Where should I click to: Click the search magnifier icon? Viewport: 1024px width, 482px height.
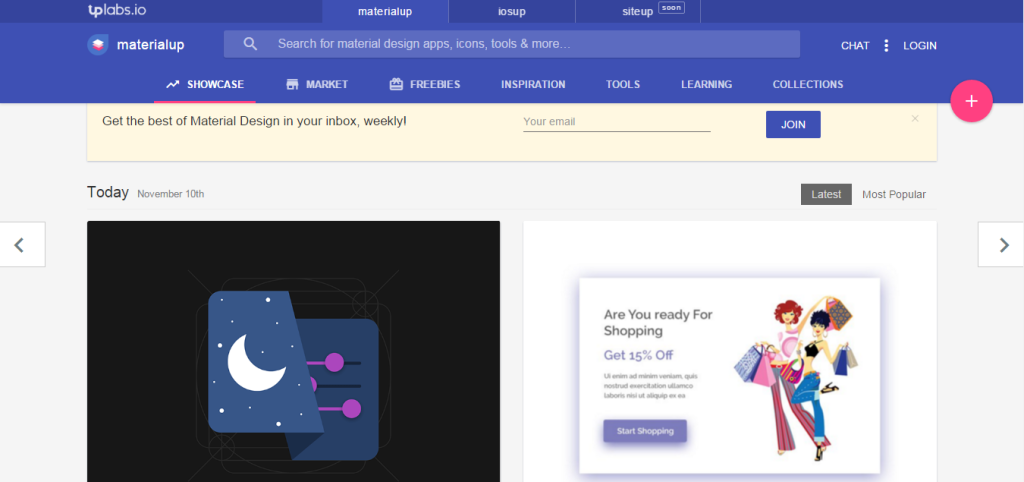251,44
